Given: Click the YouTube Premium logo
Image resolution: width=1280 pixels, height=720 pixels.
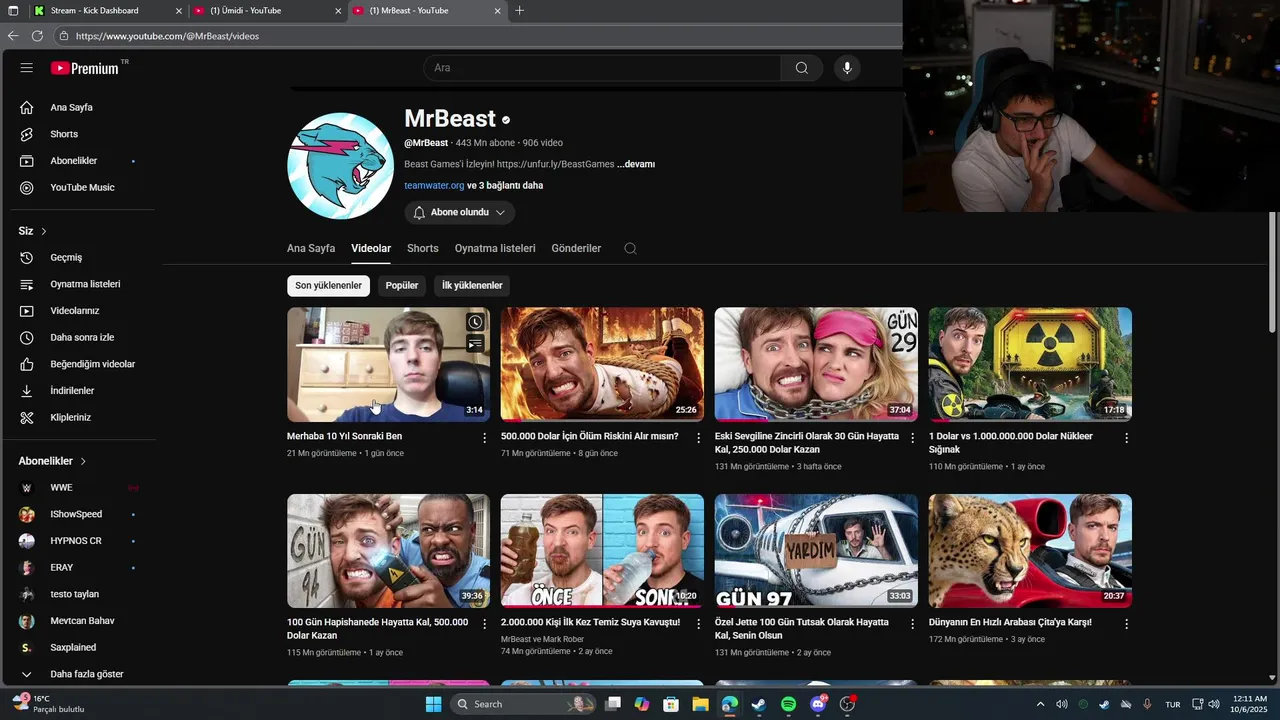Looking at the screenshot, I should [86, 68].
